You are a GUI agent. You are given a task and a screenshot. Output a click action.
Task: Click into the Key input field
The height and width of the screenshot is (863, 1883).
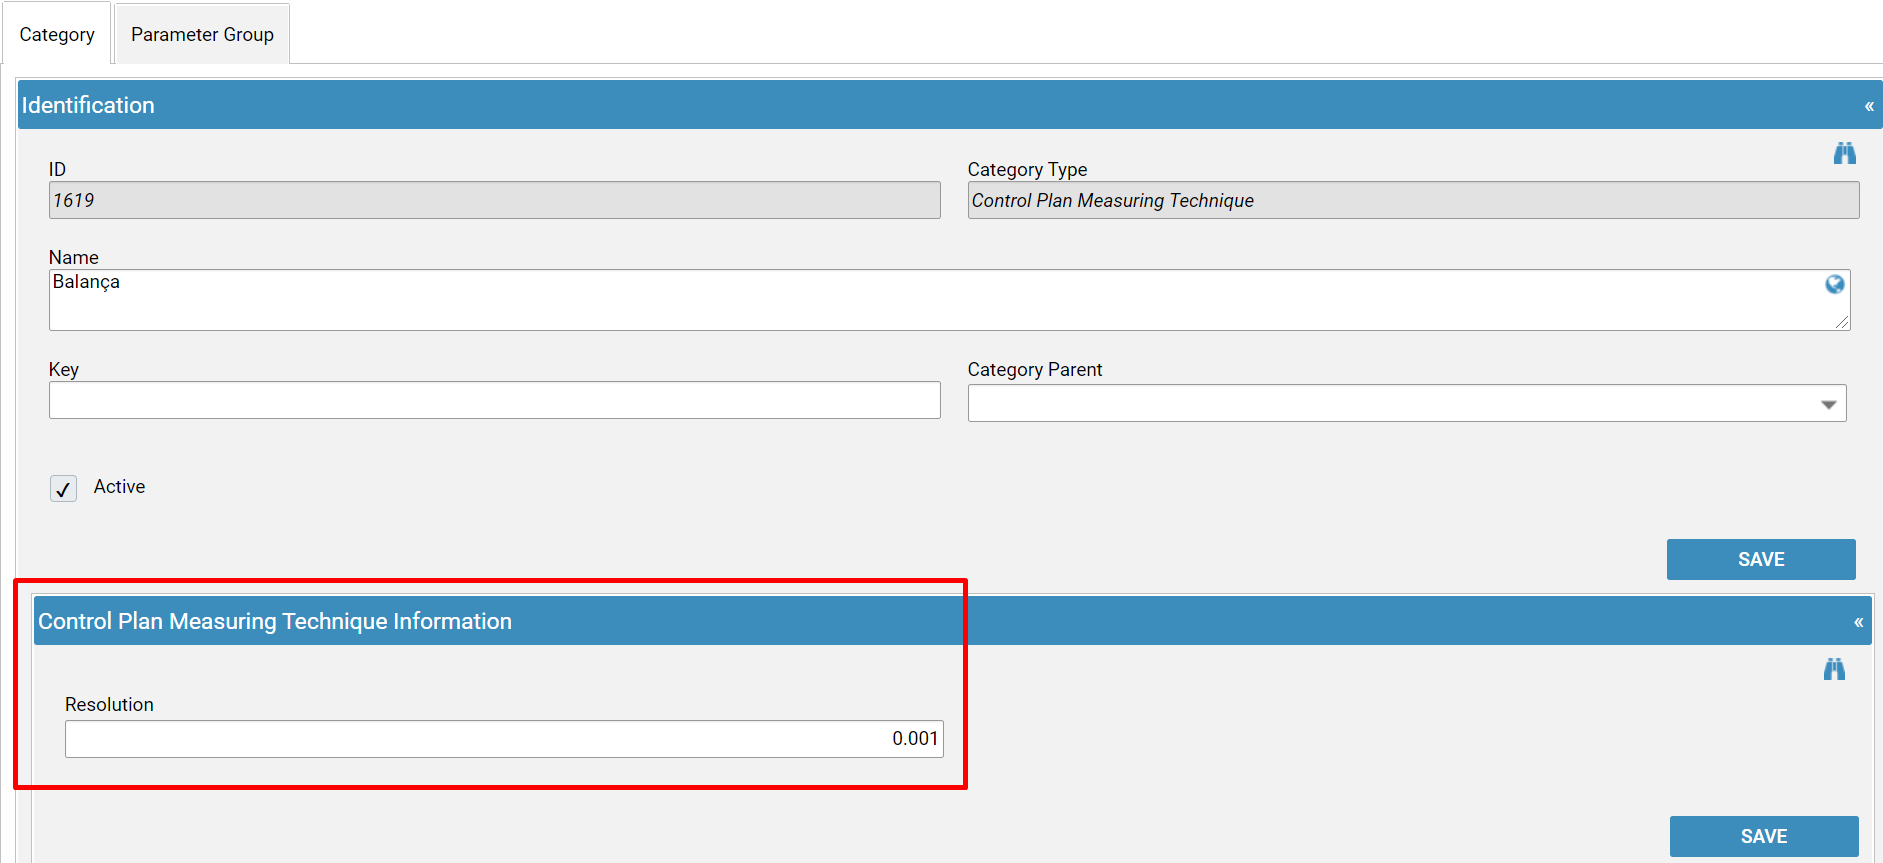(x=494, y=400)
